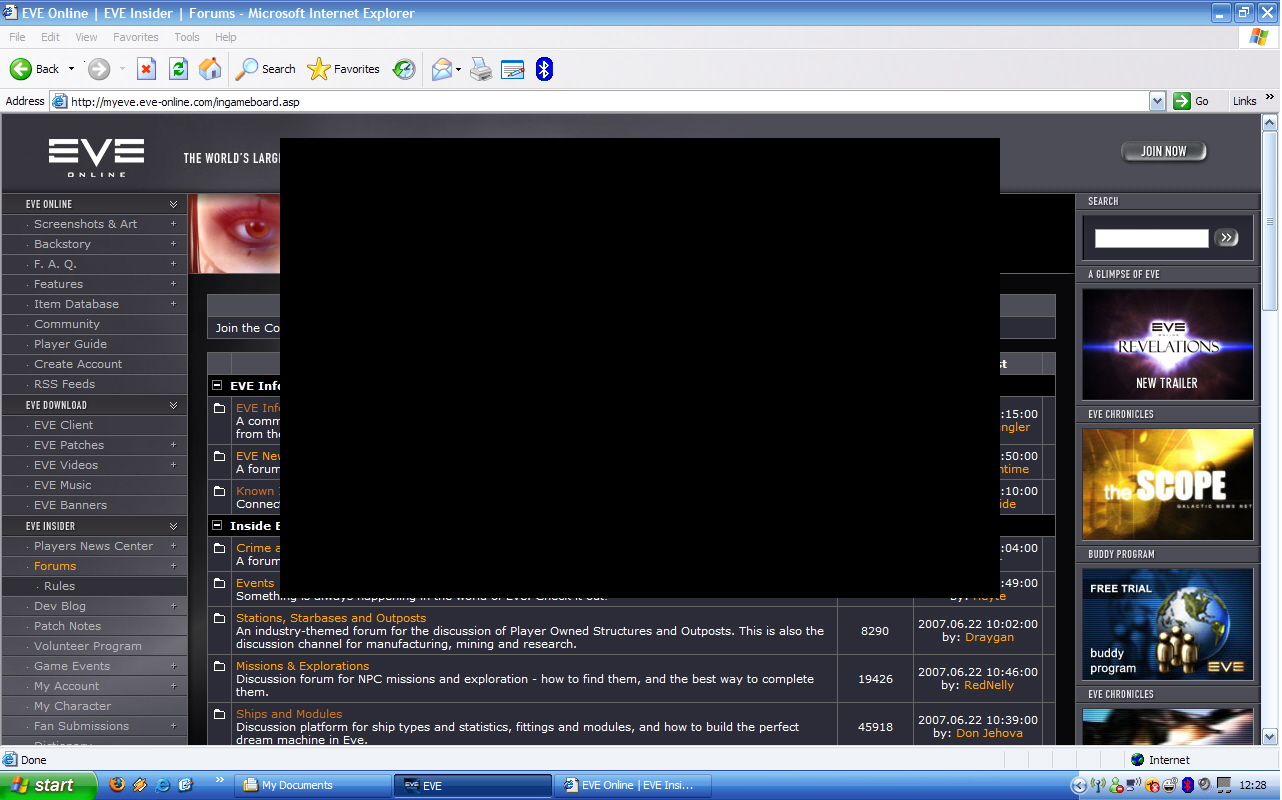Print the page with the printer icon
Screen dimensions: 1282x800
pyautogui.click(x=481, y=69)
